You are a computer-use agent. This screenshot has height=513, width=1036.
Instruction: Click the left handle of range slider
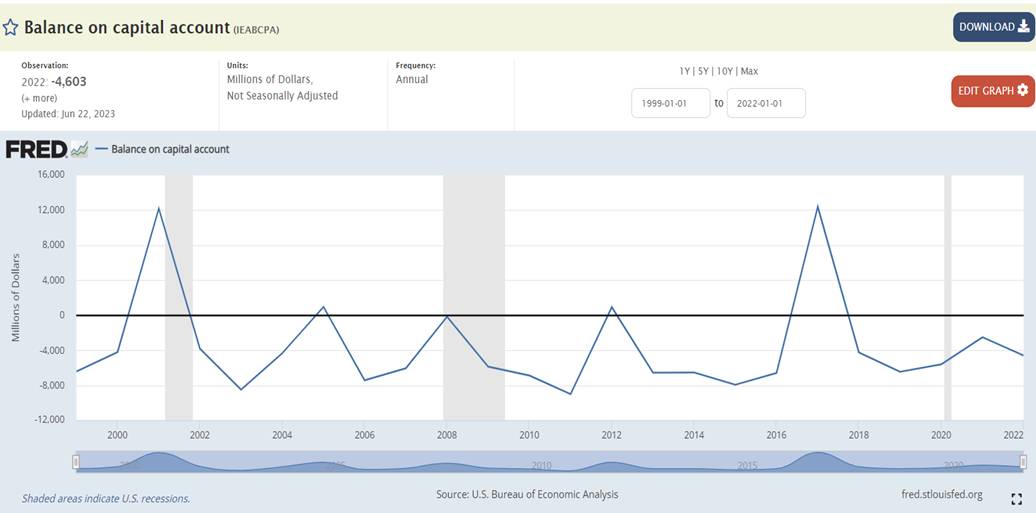pos(75,461)
